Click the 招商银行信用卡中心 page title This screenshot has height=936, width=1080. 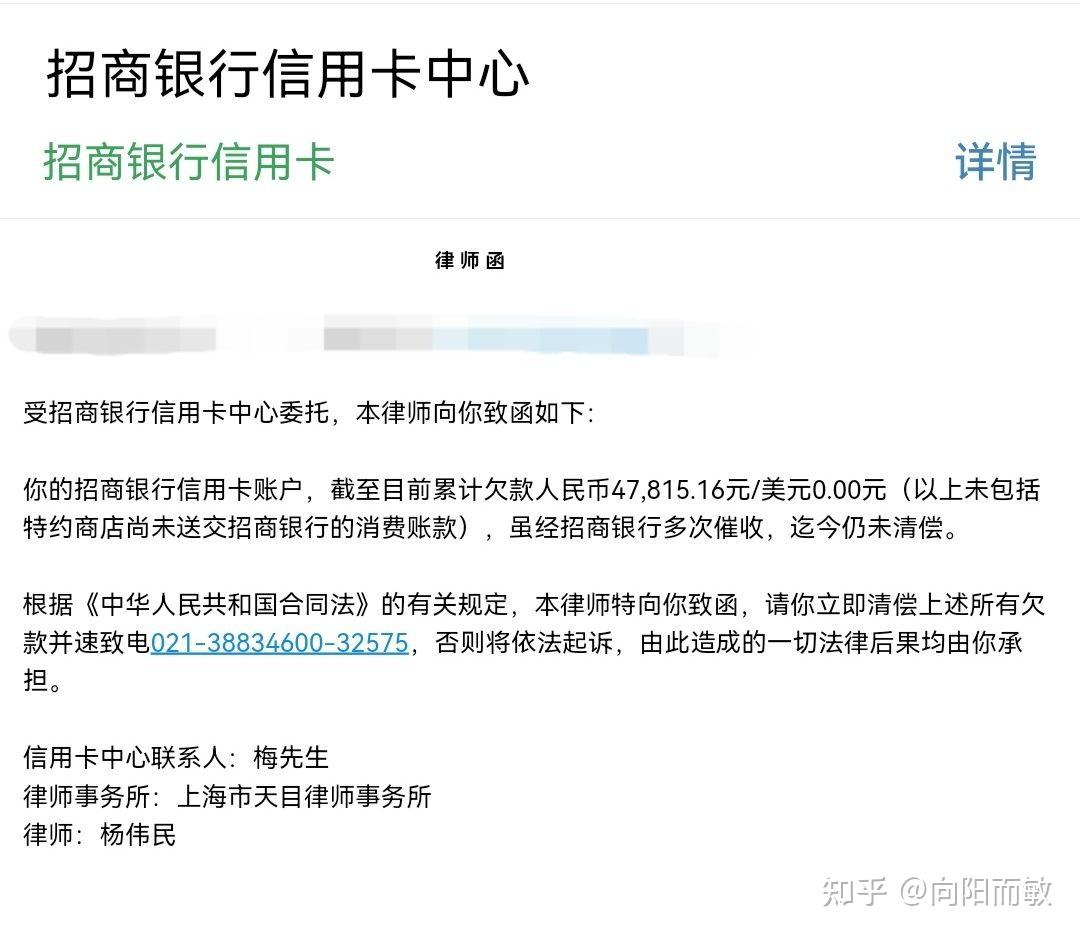(288, 75)
